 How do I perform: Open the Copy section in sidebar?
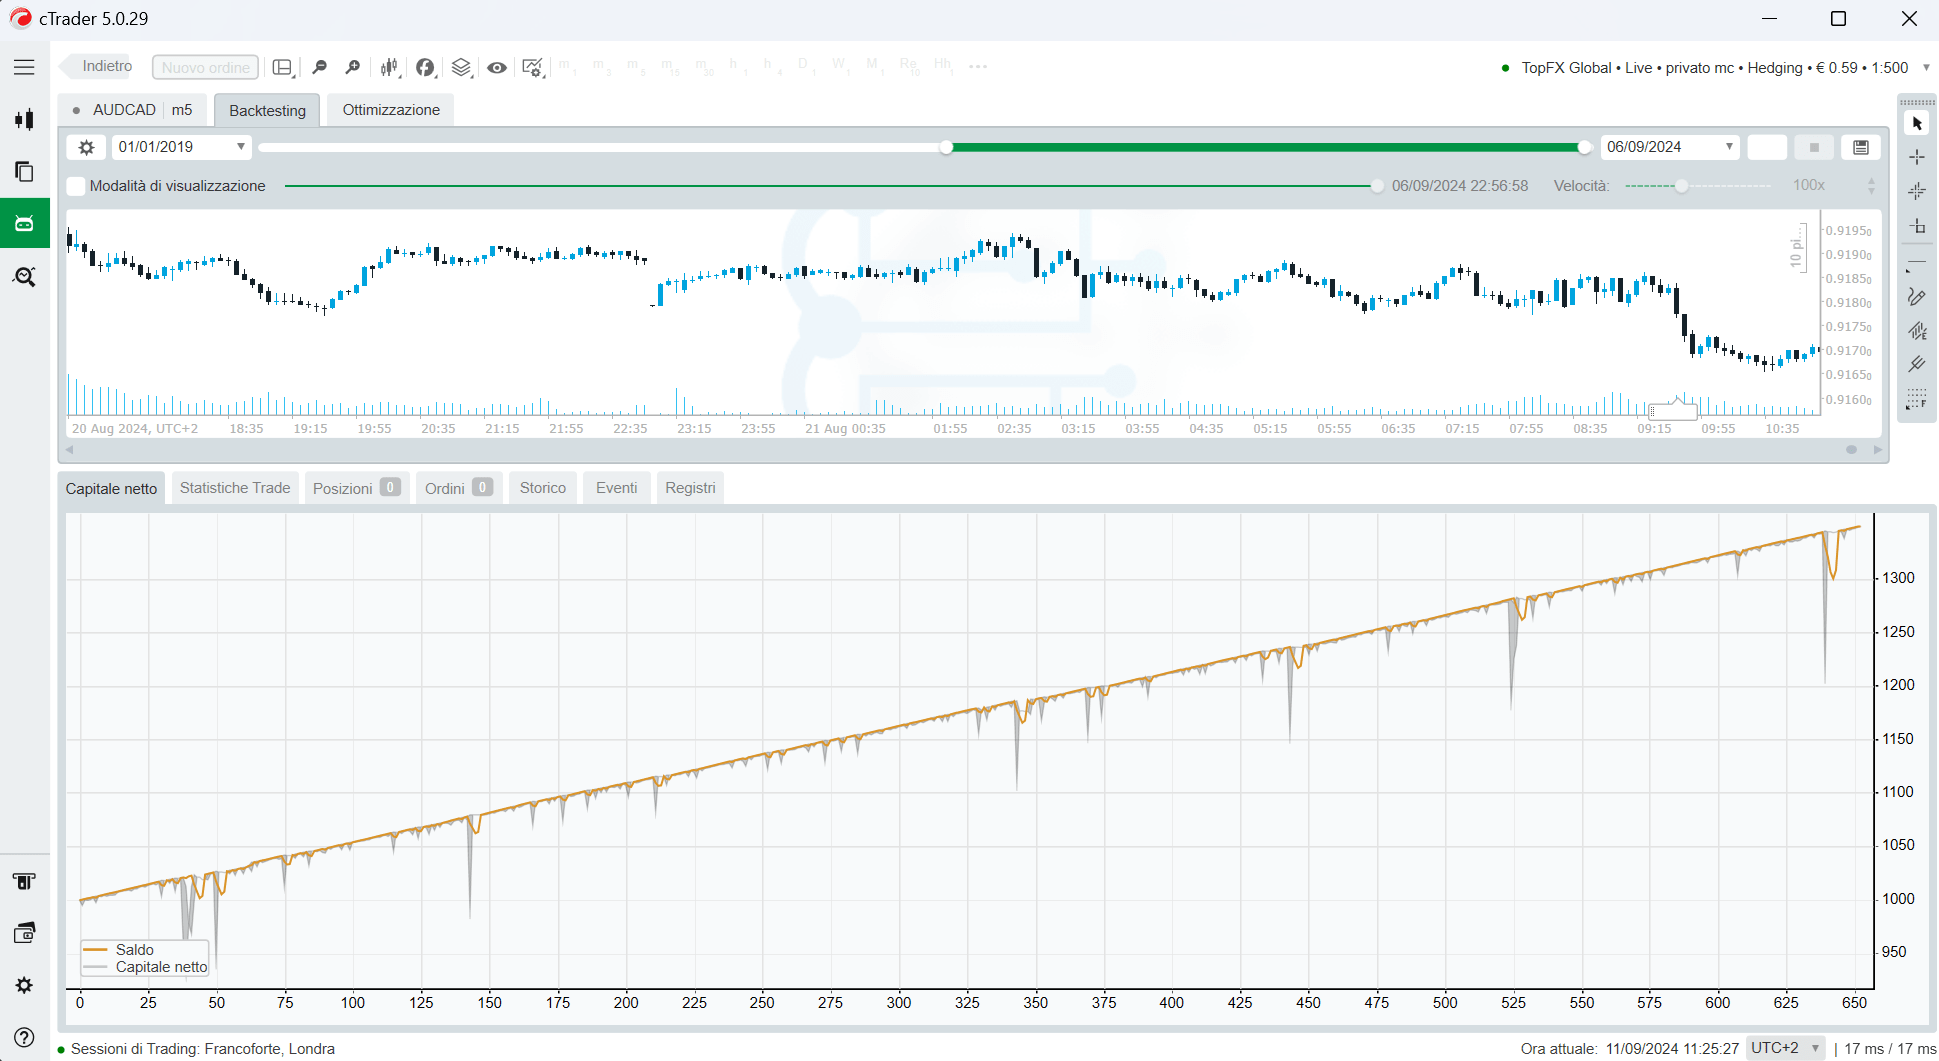pyautogui.click(x=24, y=172)
